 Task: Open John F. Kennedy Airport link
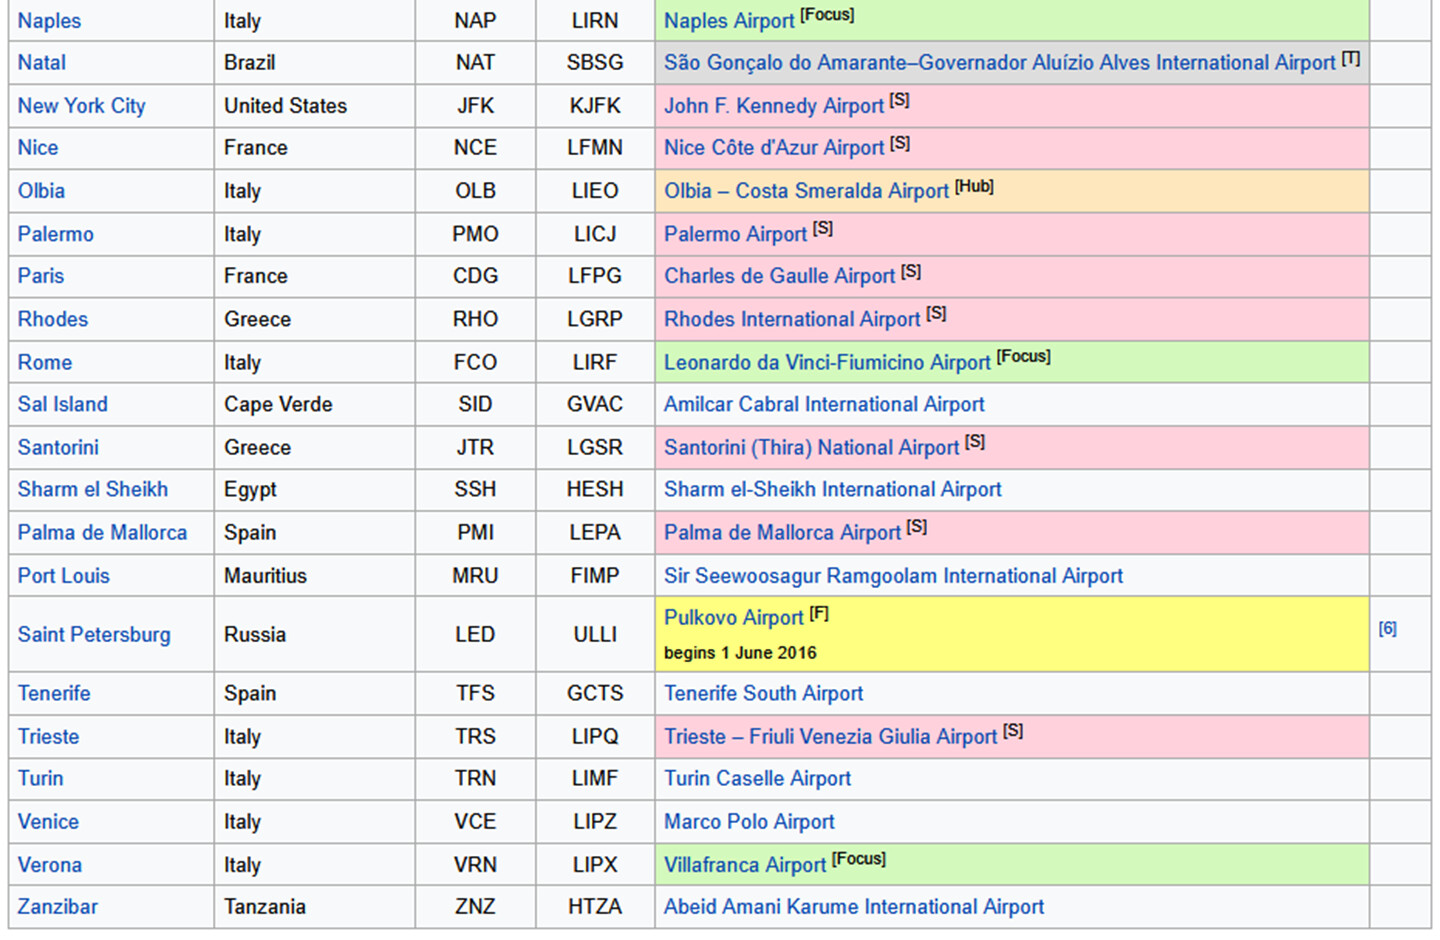(773, 106)
